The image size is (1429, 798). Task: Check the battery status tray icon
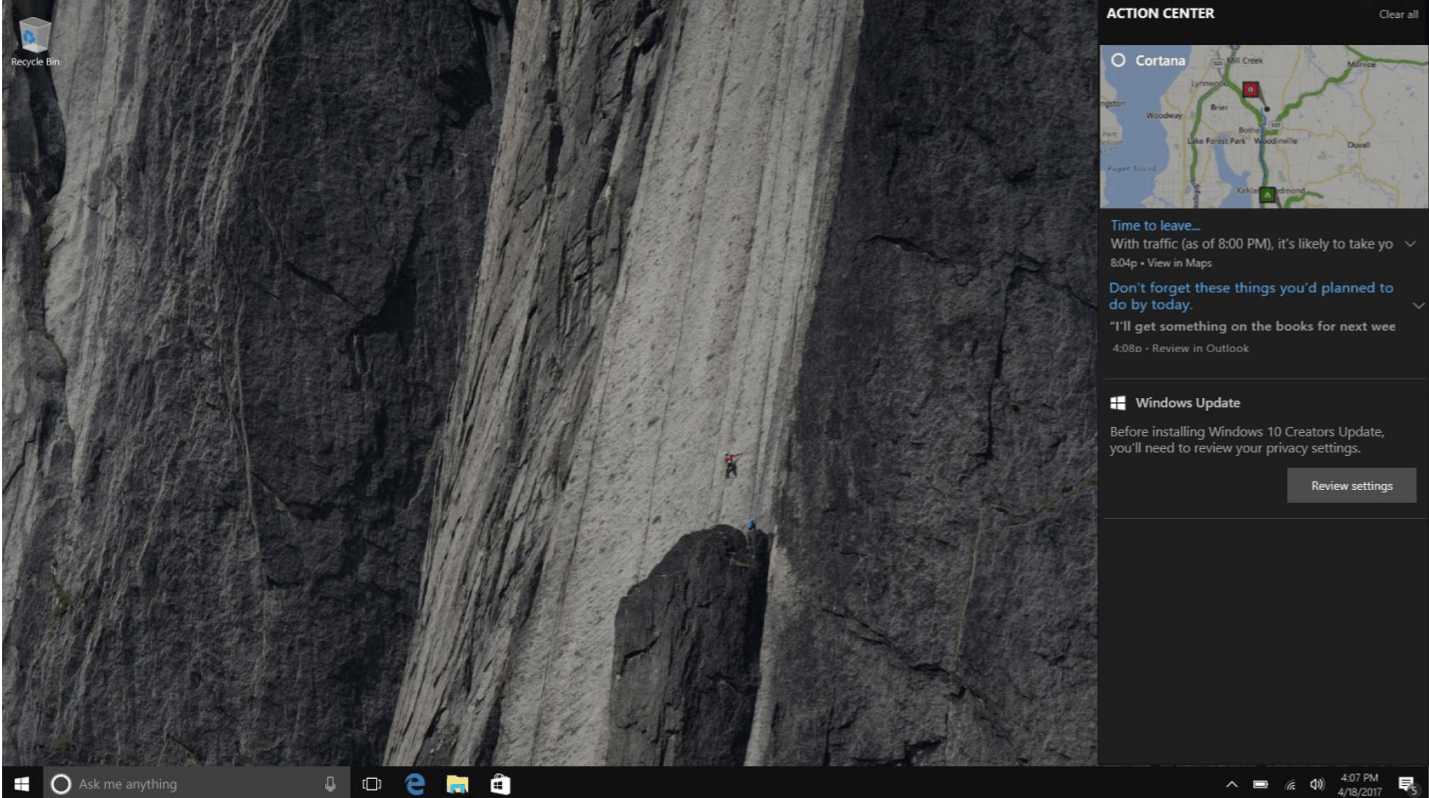(1261, 785)
